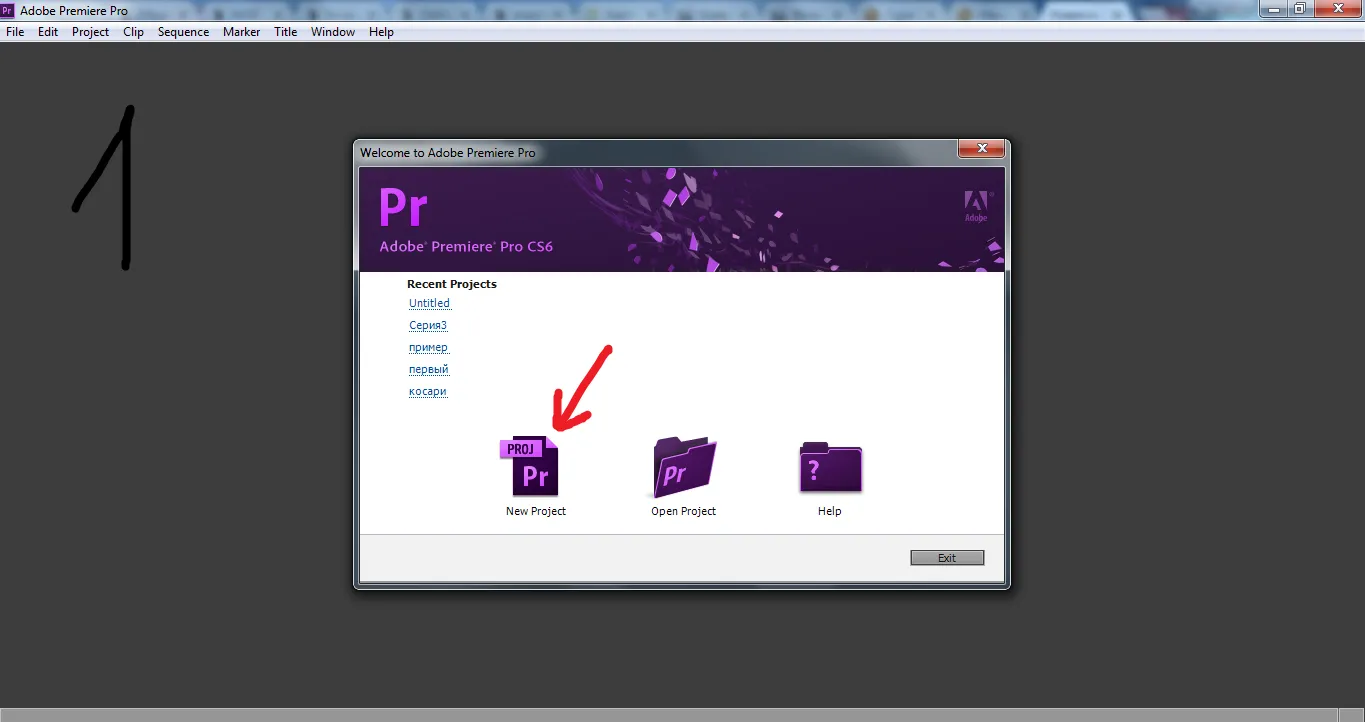Viewport: 1365px width, 722px height.
Task: Open the Title menu
Action: [285, 32]
